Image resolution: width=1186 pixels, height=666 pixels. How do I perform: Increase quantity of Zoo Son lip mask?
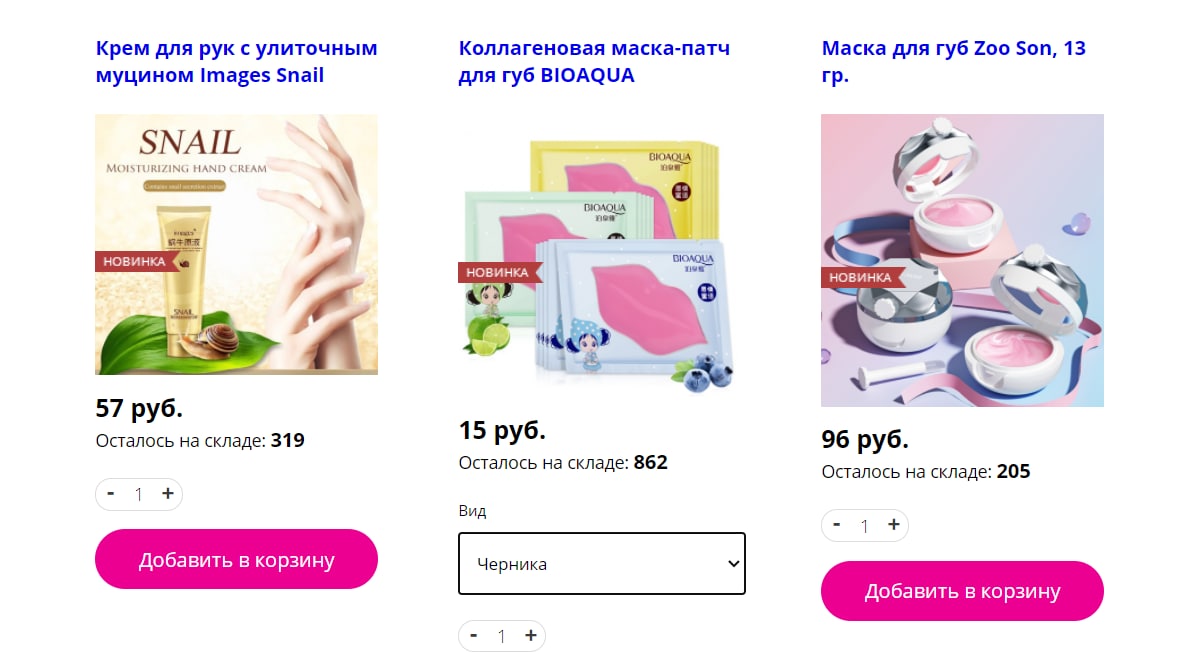tap(894, 525)
